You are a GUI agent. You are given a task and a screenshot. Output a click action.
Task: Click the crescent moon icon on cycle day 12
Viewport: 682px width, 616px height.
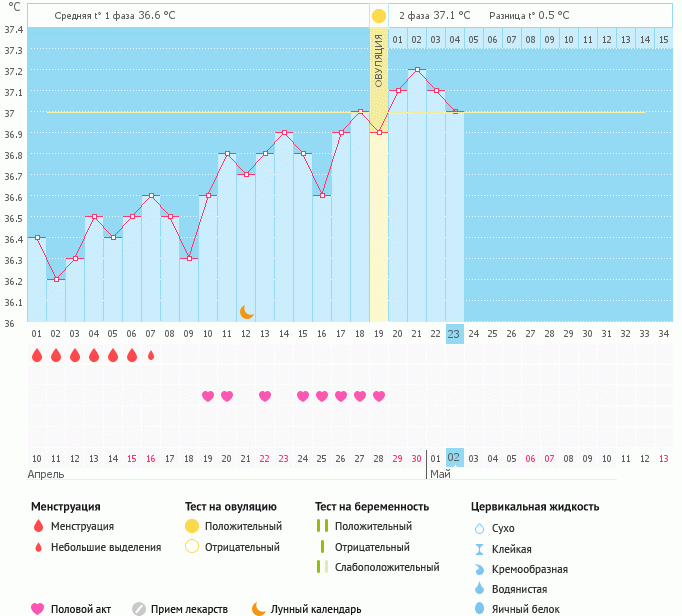tap(246, 312)
